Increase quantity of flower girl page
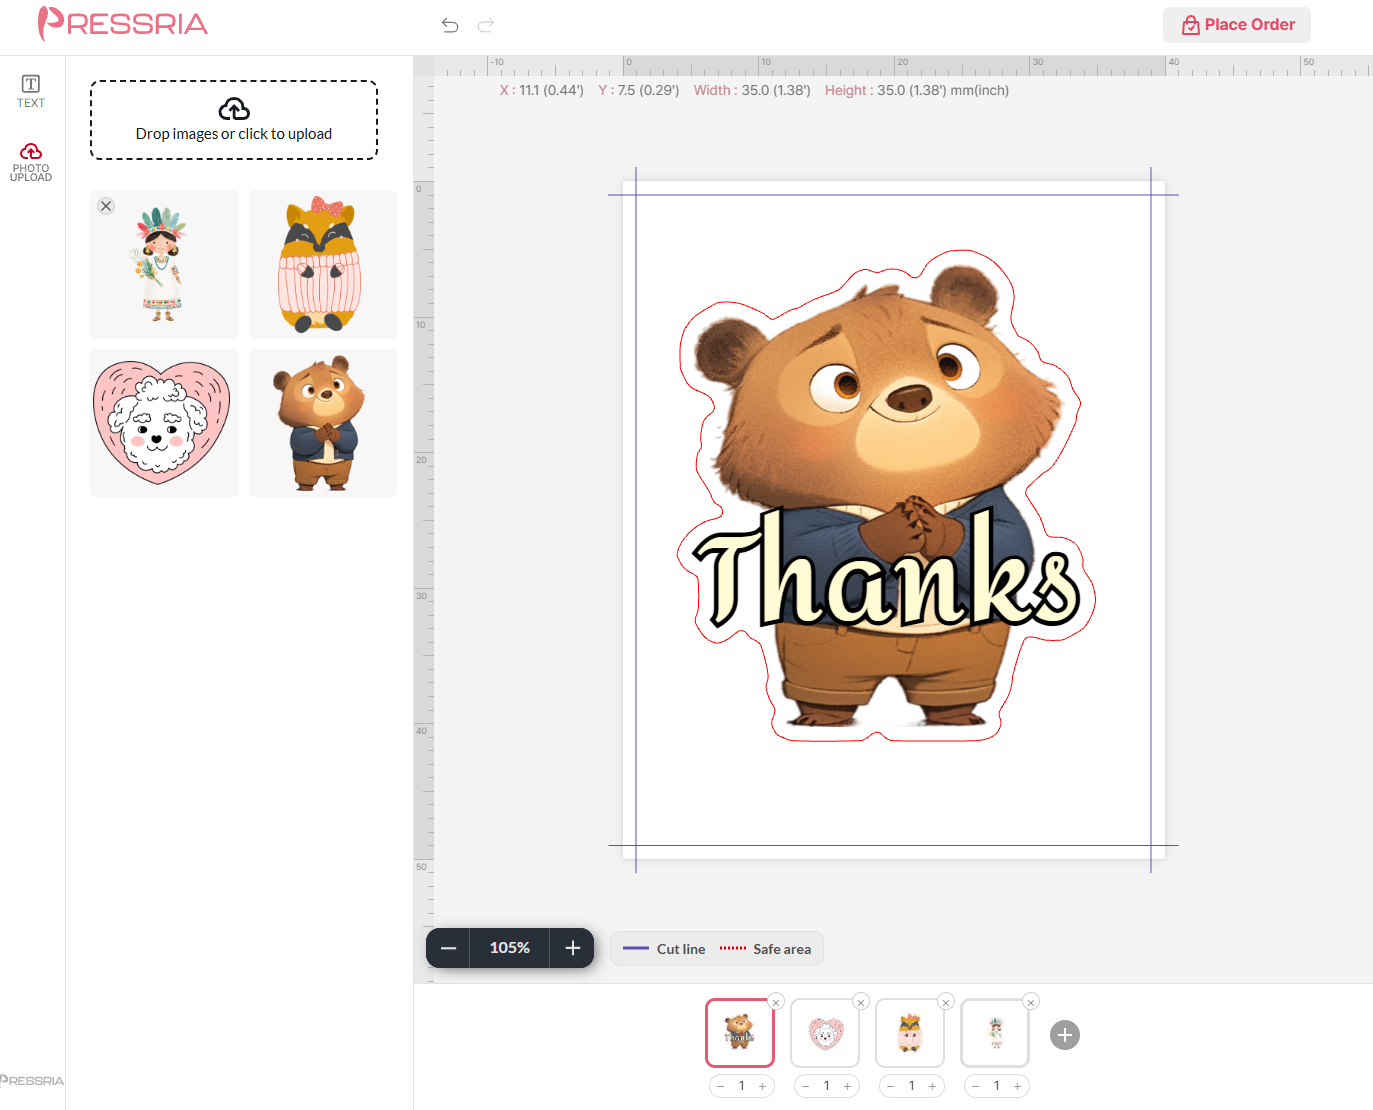Screen dimensions: 1373x1110 click(1018, 1086)
